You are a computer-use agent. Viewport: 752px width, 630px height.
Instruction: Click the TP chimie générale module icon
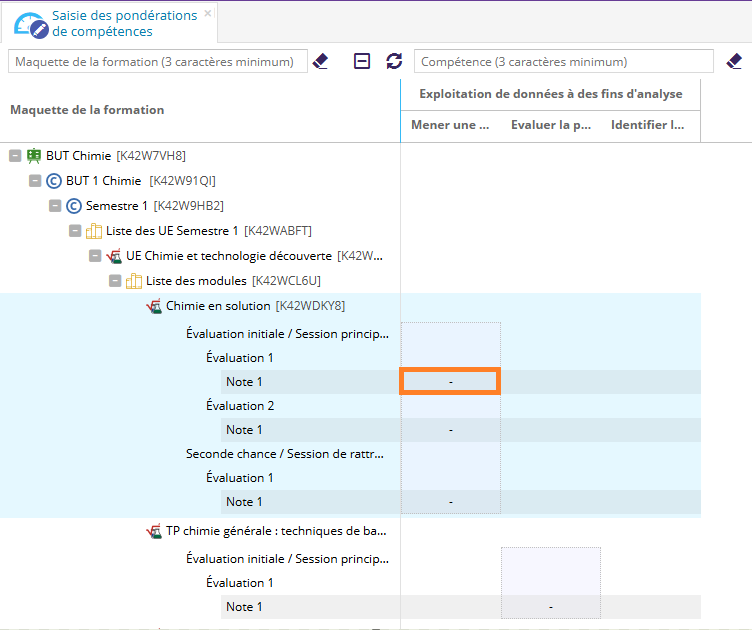154,531
